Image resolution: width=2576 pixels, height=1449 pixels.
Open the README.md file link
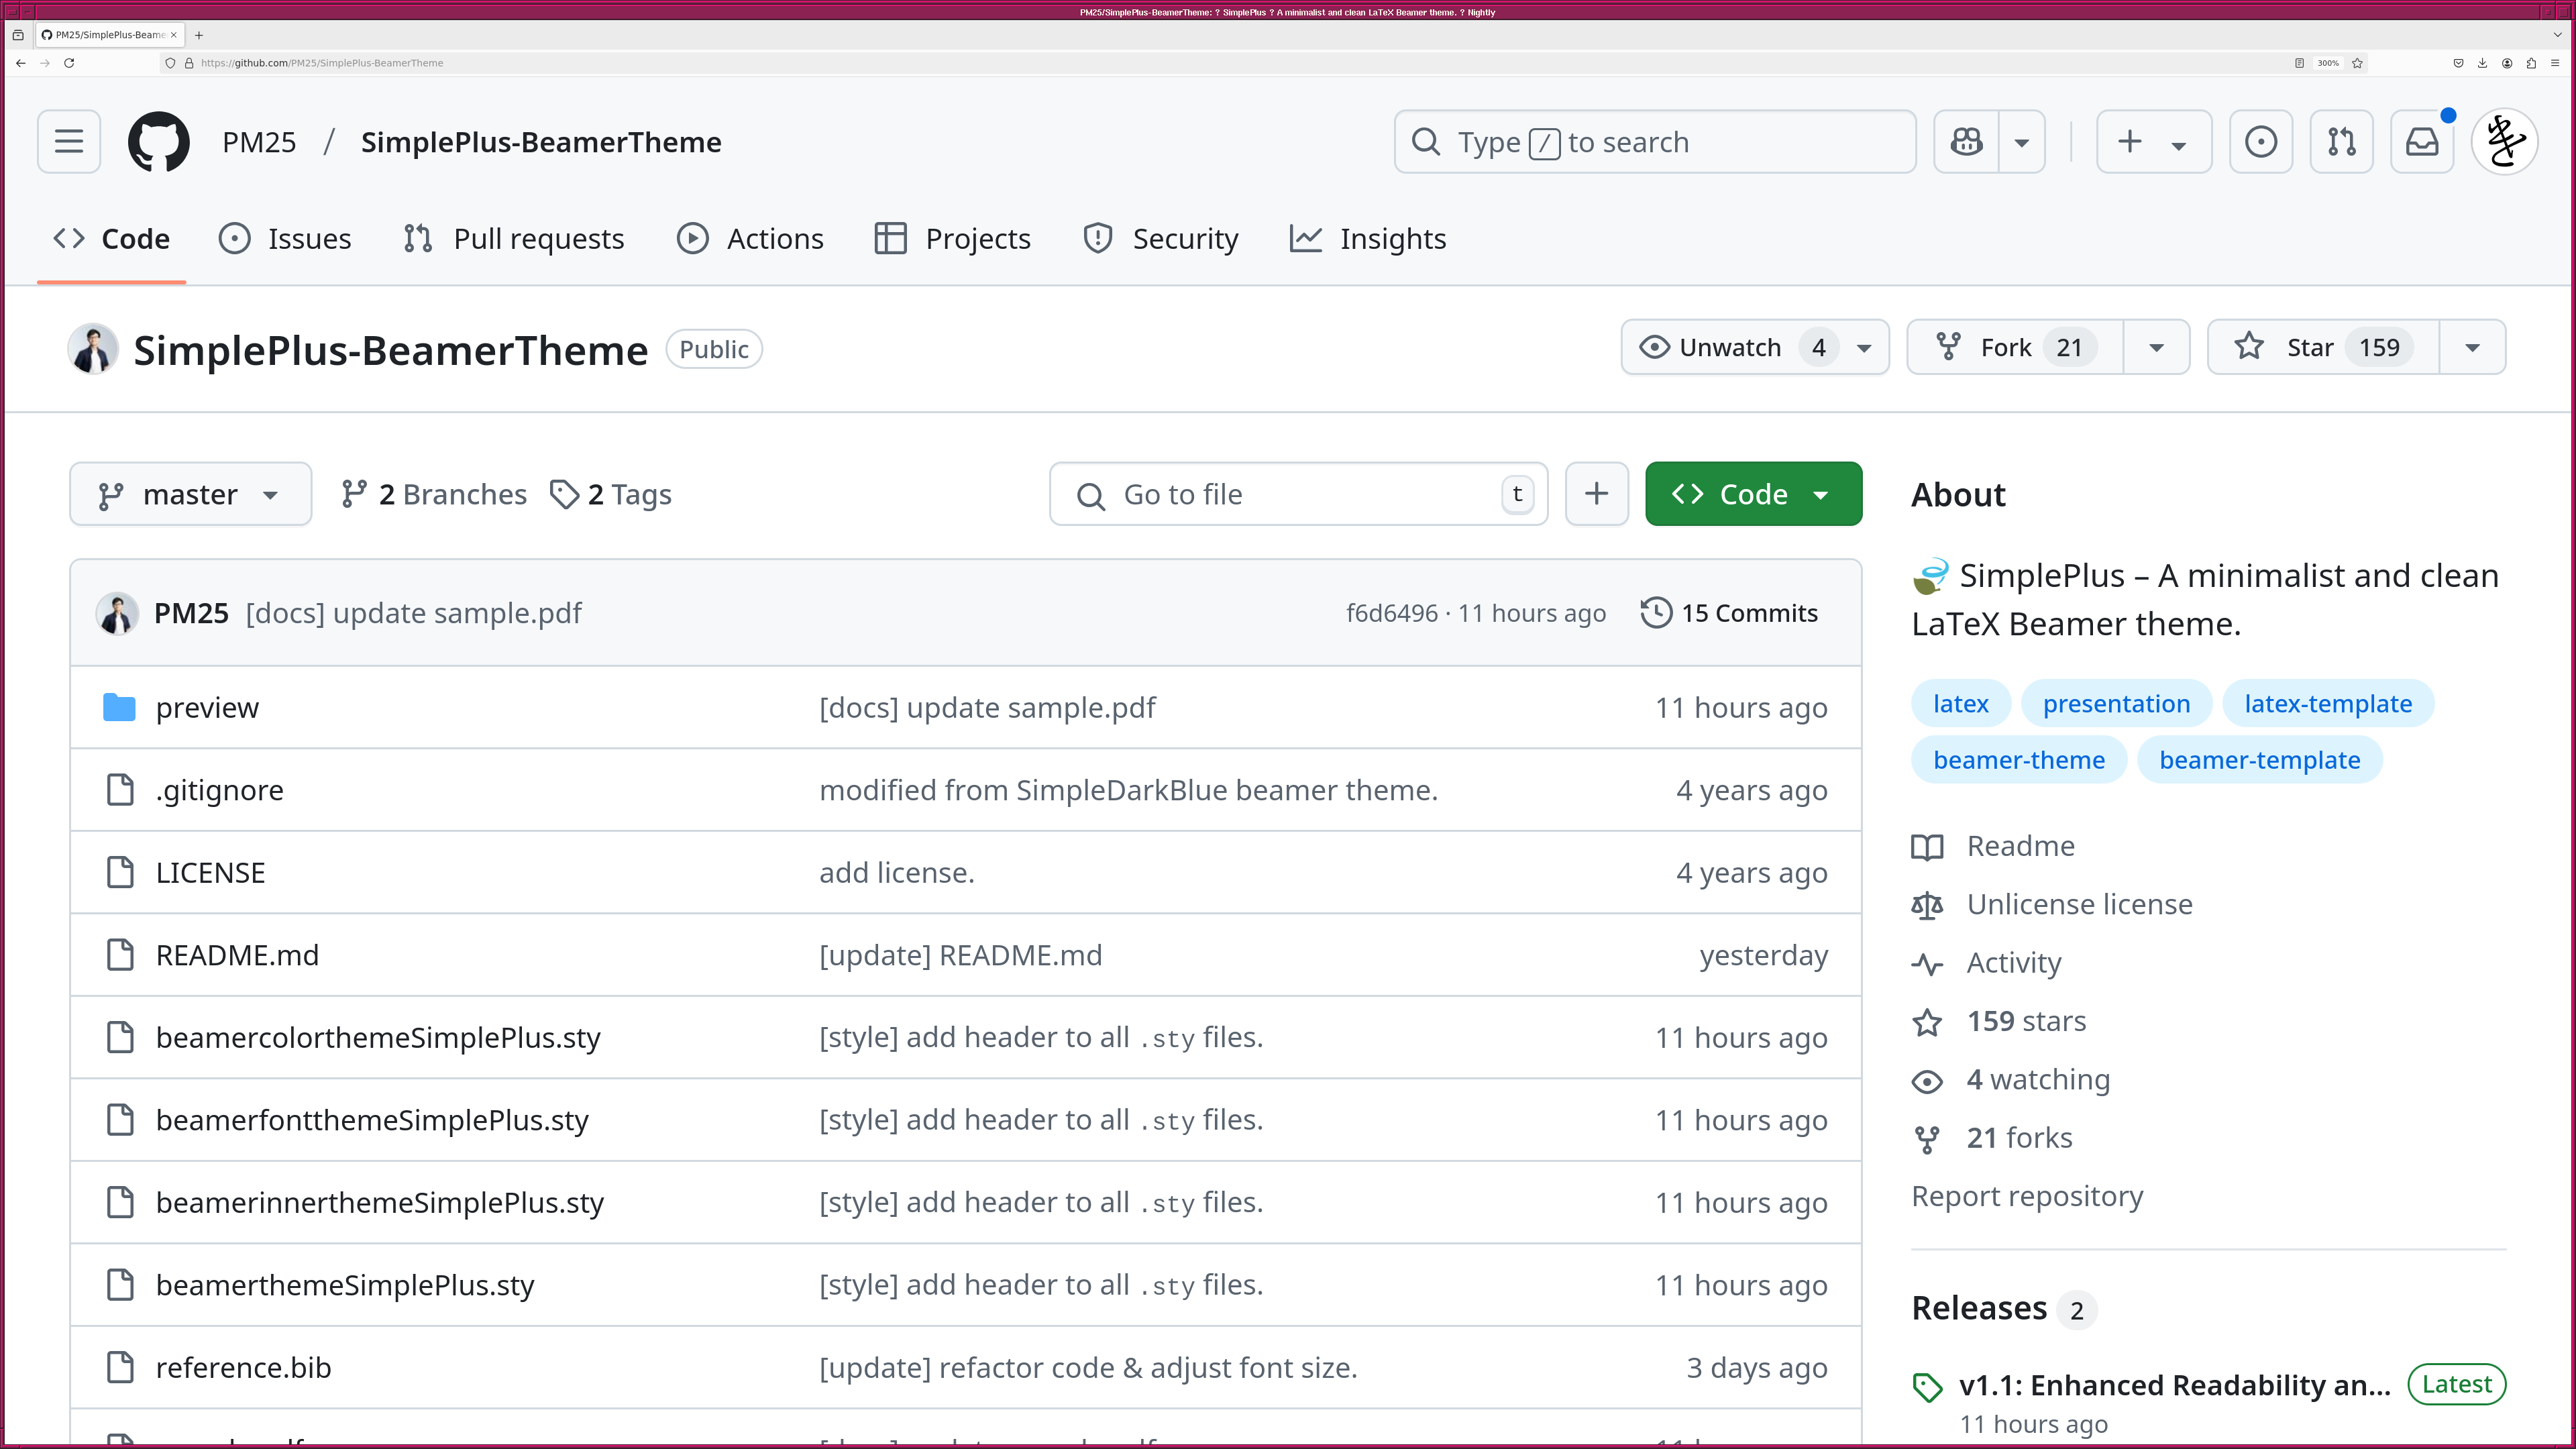pyautogui.click(x=237, y=954)
